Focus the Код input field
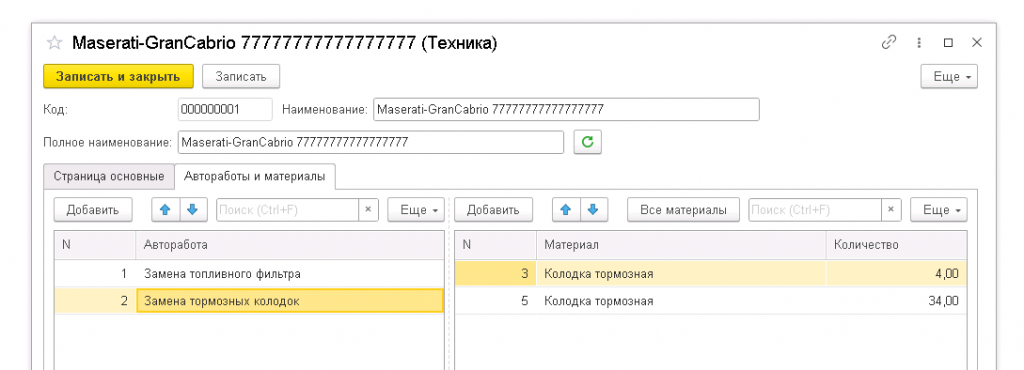 [225, 110]
